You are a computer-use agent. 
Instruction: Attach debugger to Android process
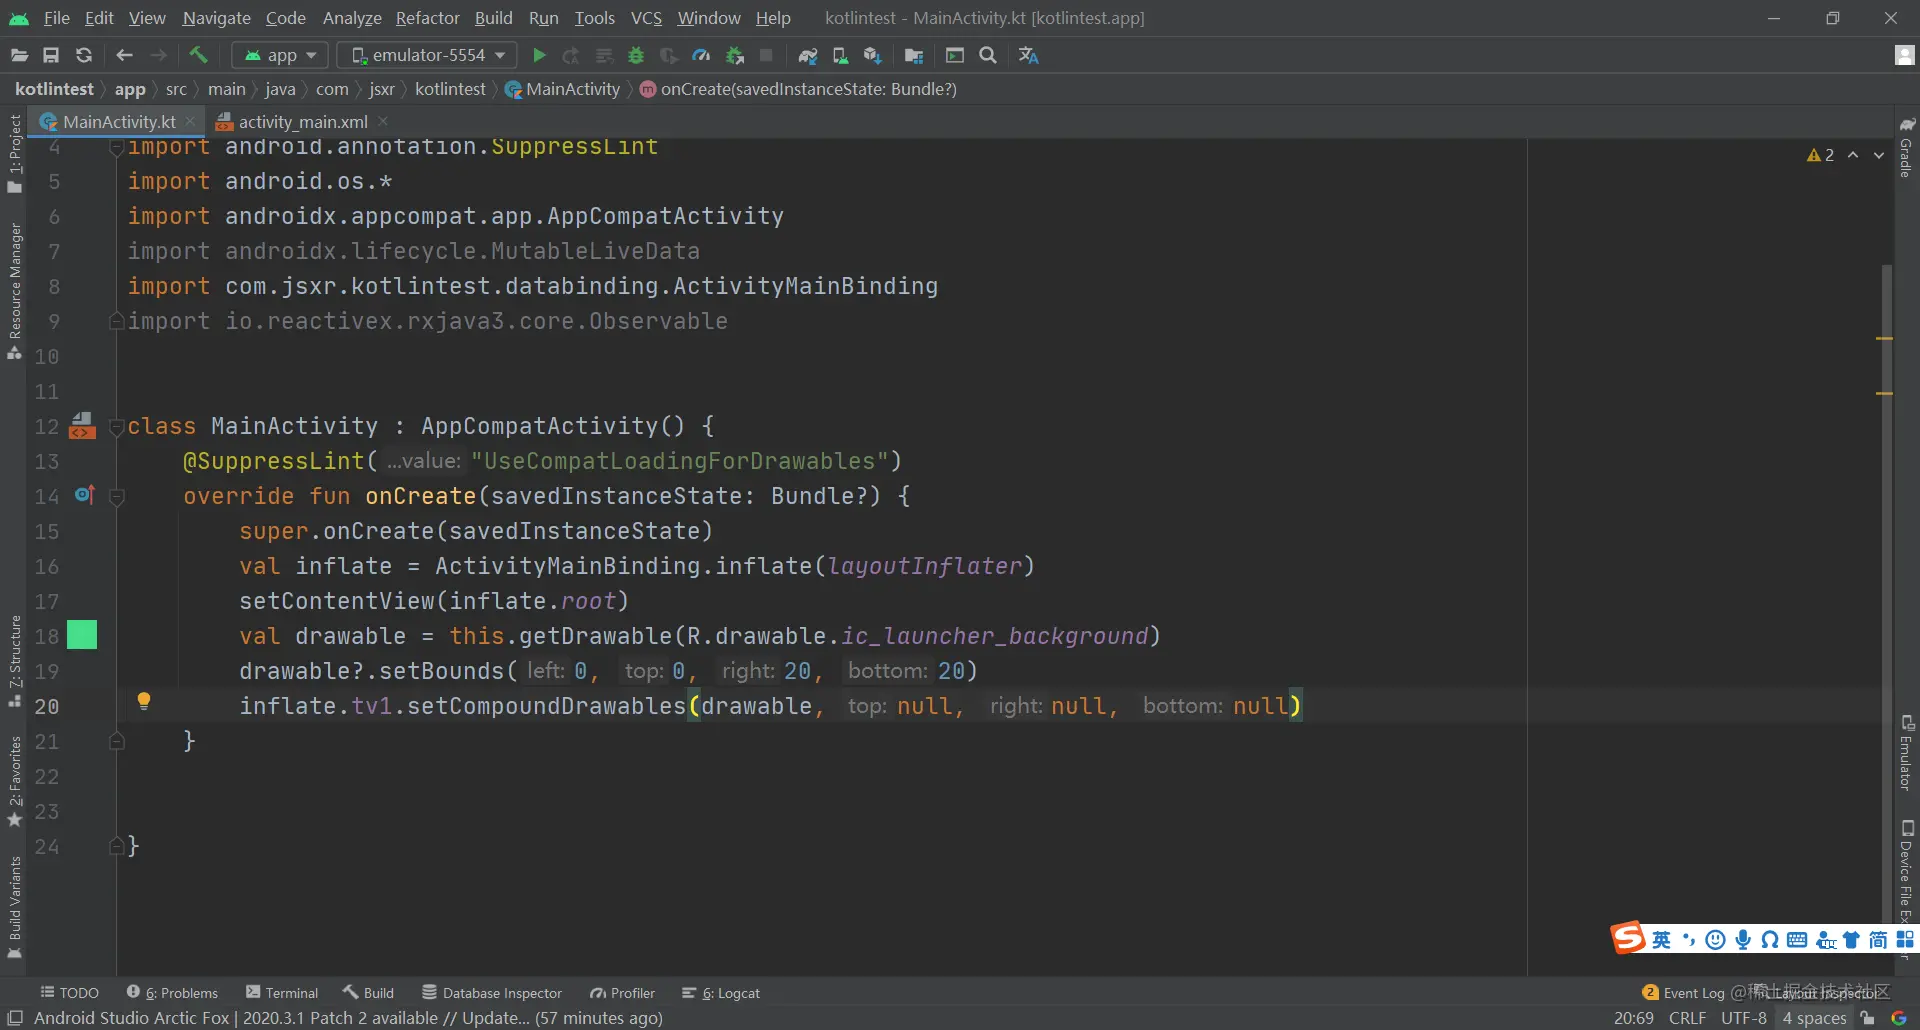pyautogui.click(x=735, y=55)
